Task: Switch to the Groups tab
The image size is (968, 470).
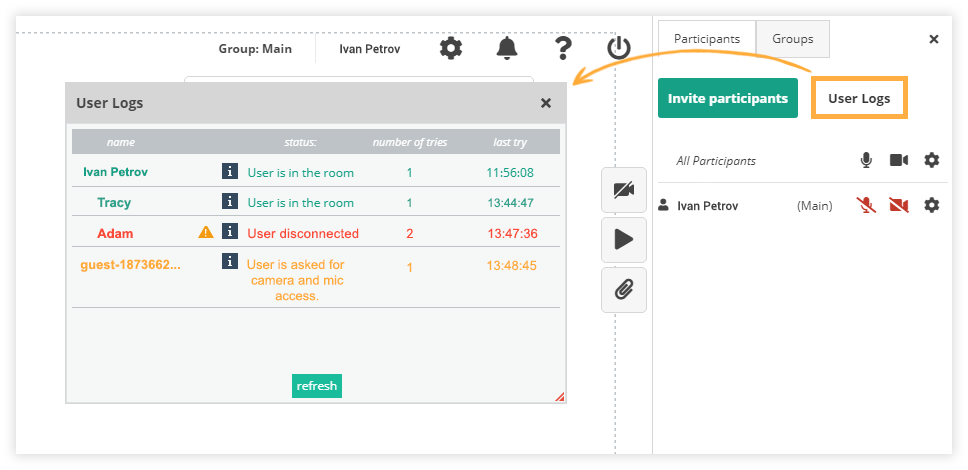Action: tap(793, 39)
